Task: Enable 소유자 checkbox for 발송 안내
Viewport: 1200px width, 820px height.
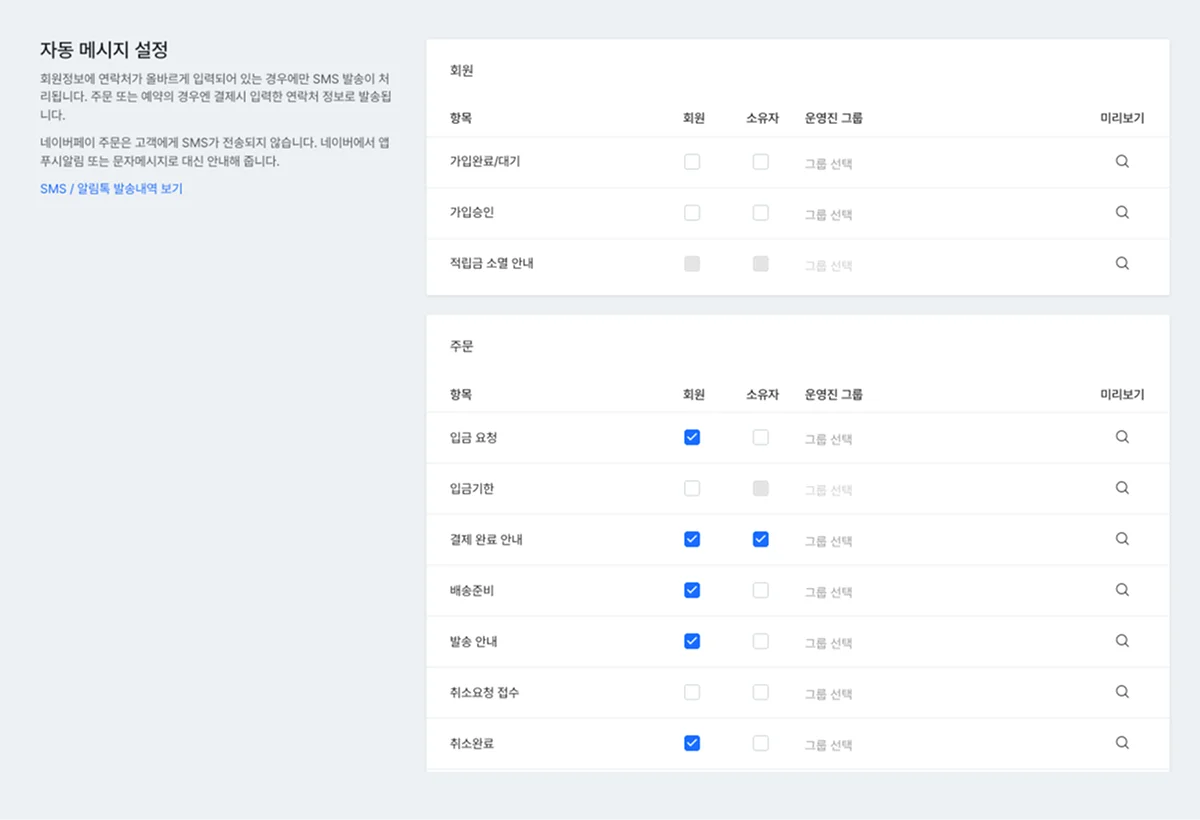Action: point(760,641)
